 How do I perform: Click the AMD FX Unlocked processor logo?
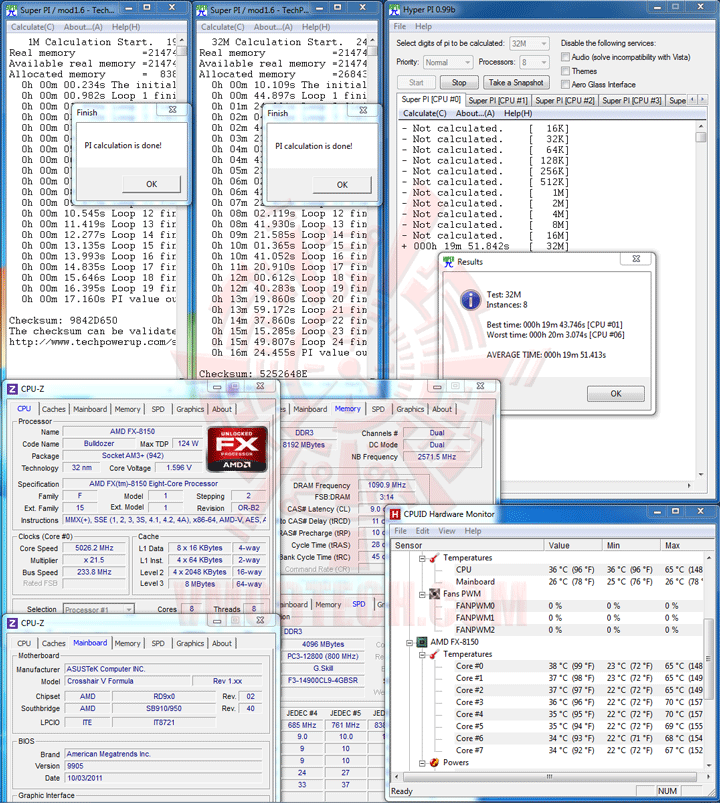tap(237, 449)
